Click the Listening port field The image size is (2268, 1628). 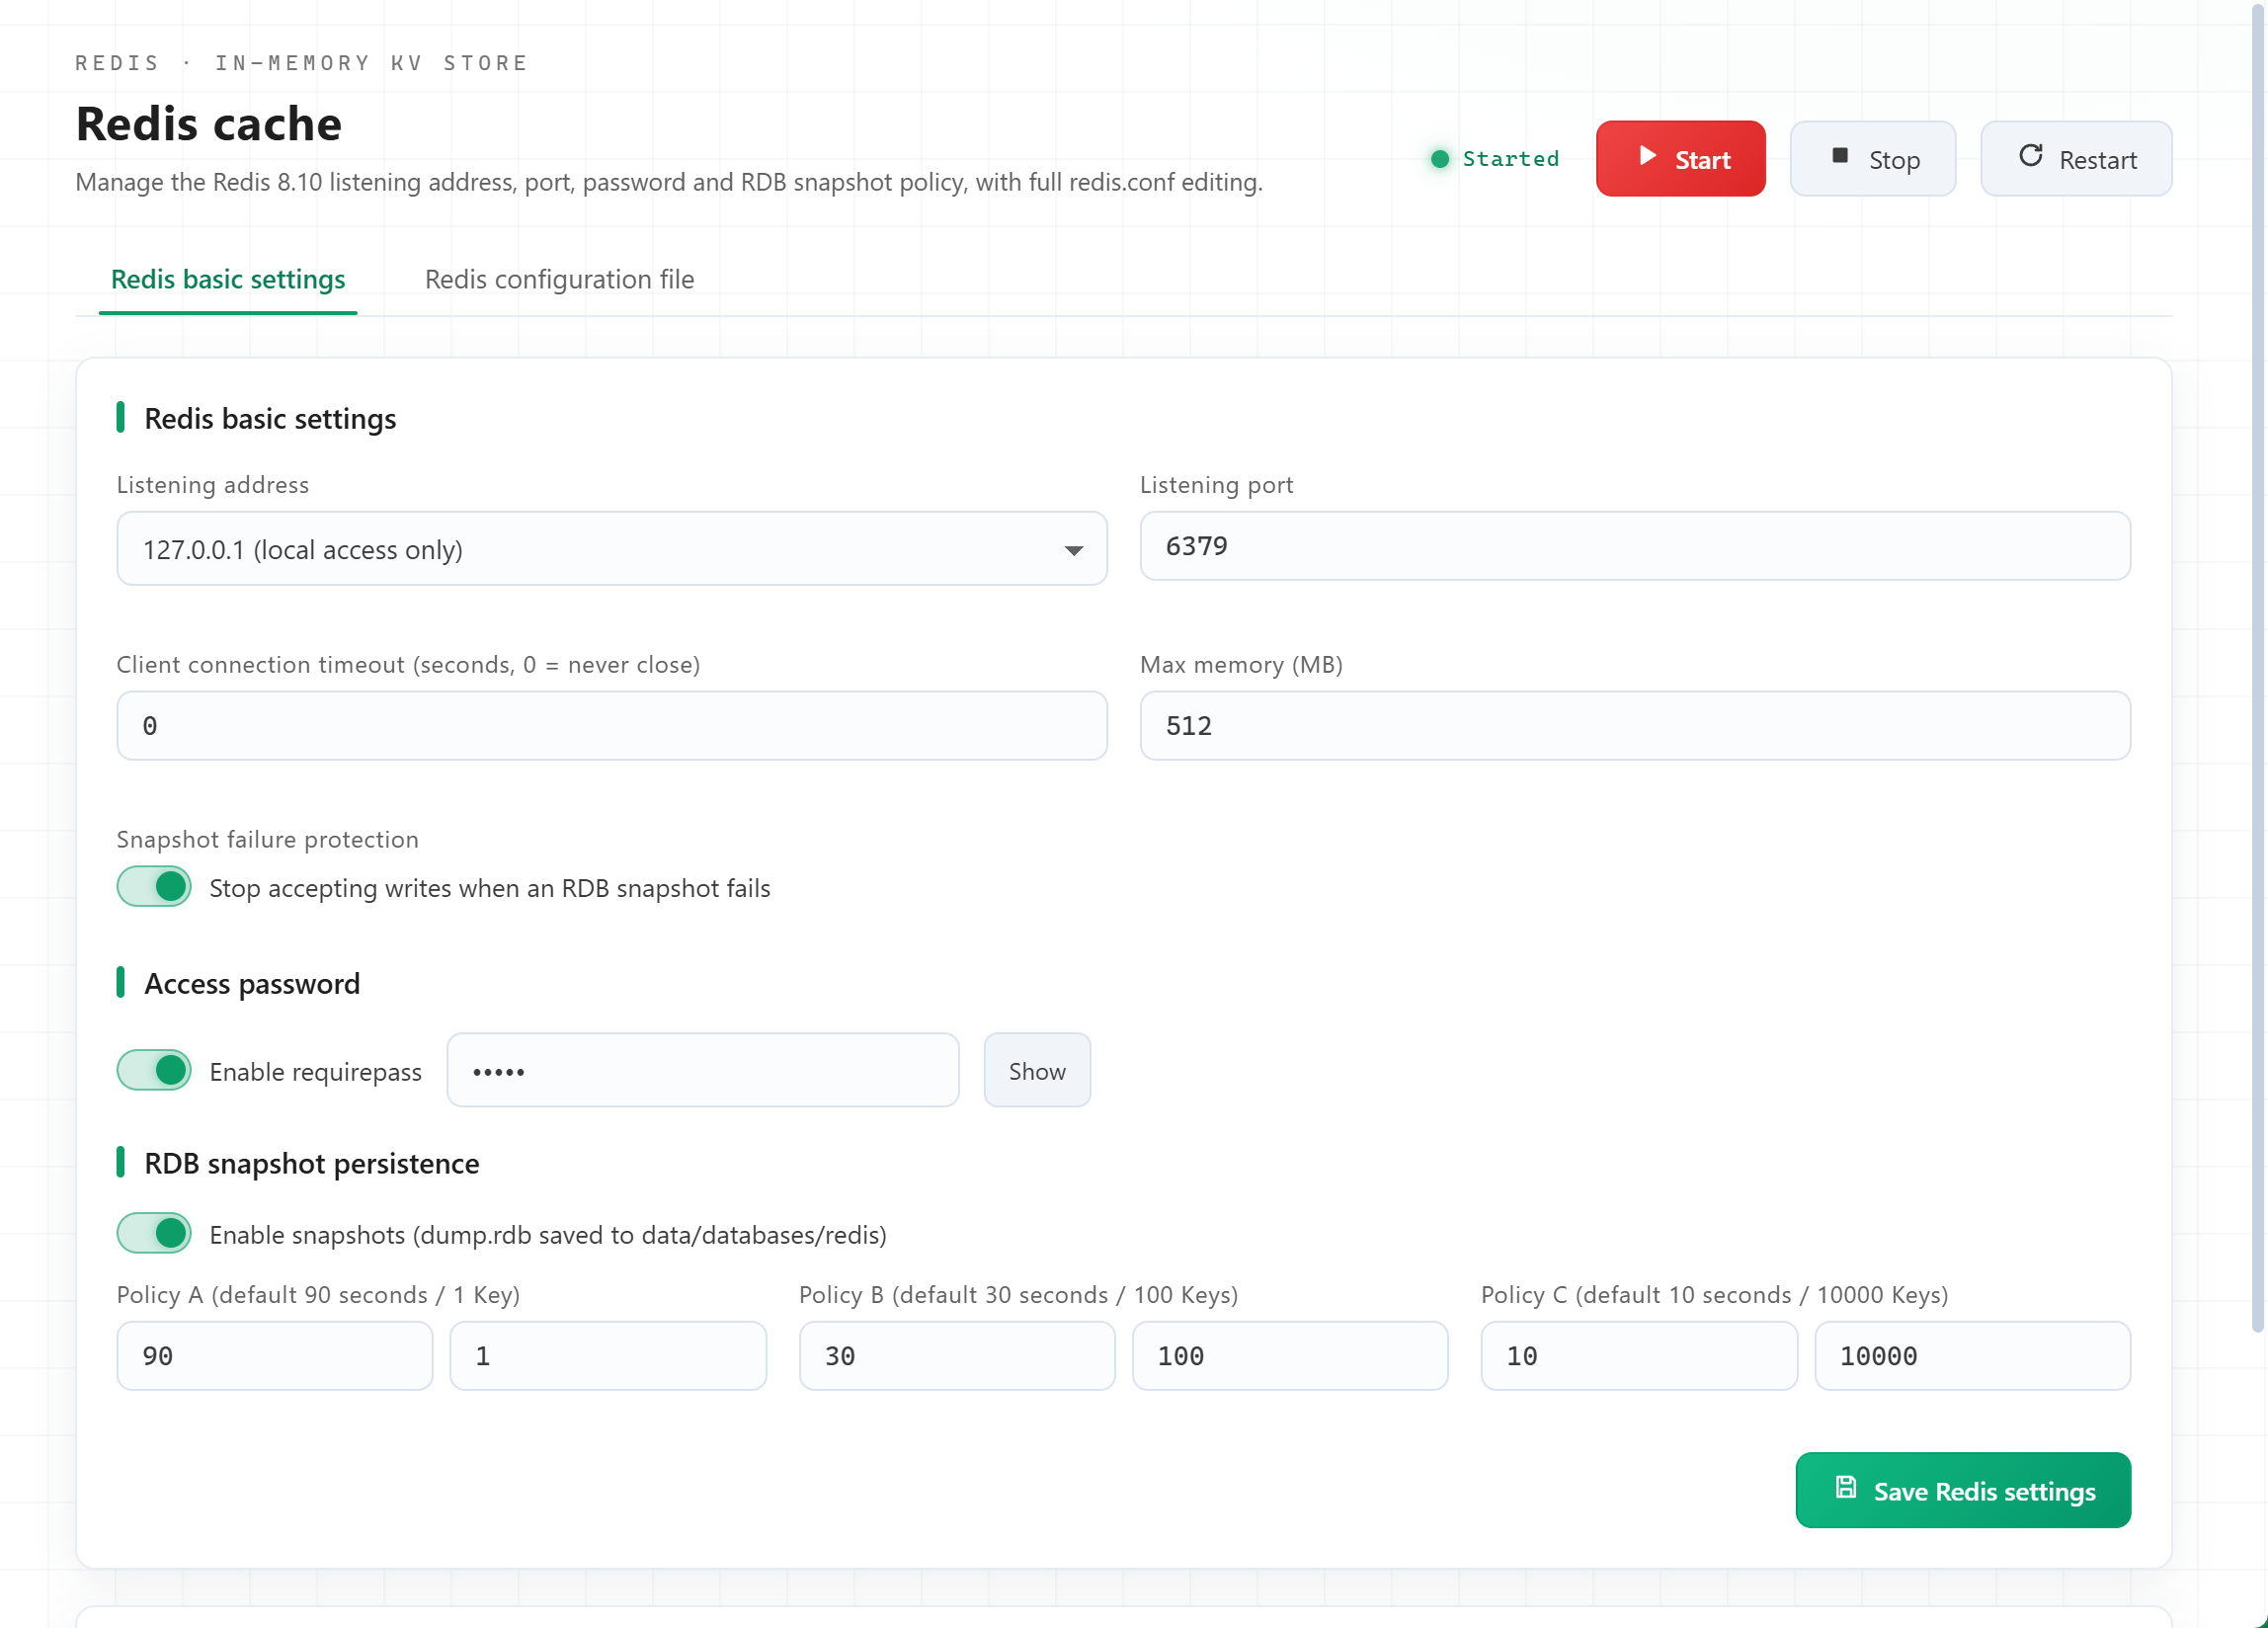pos(1635,546)
